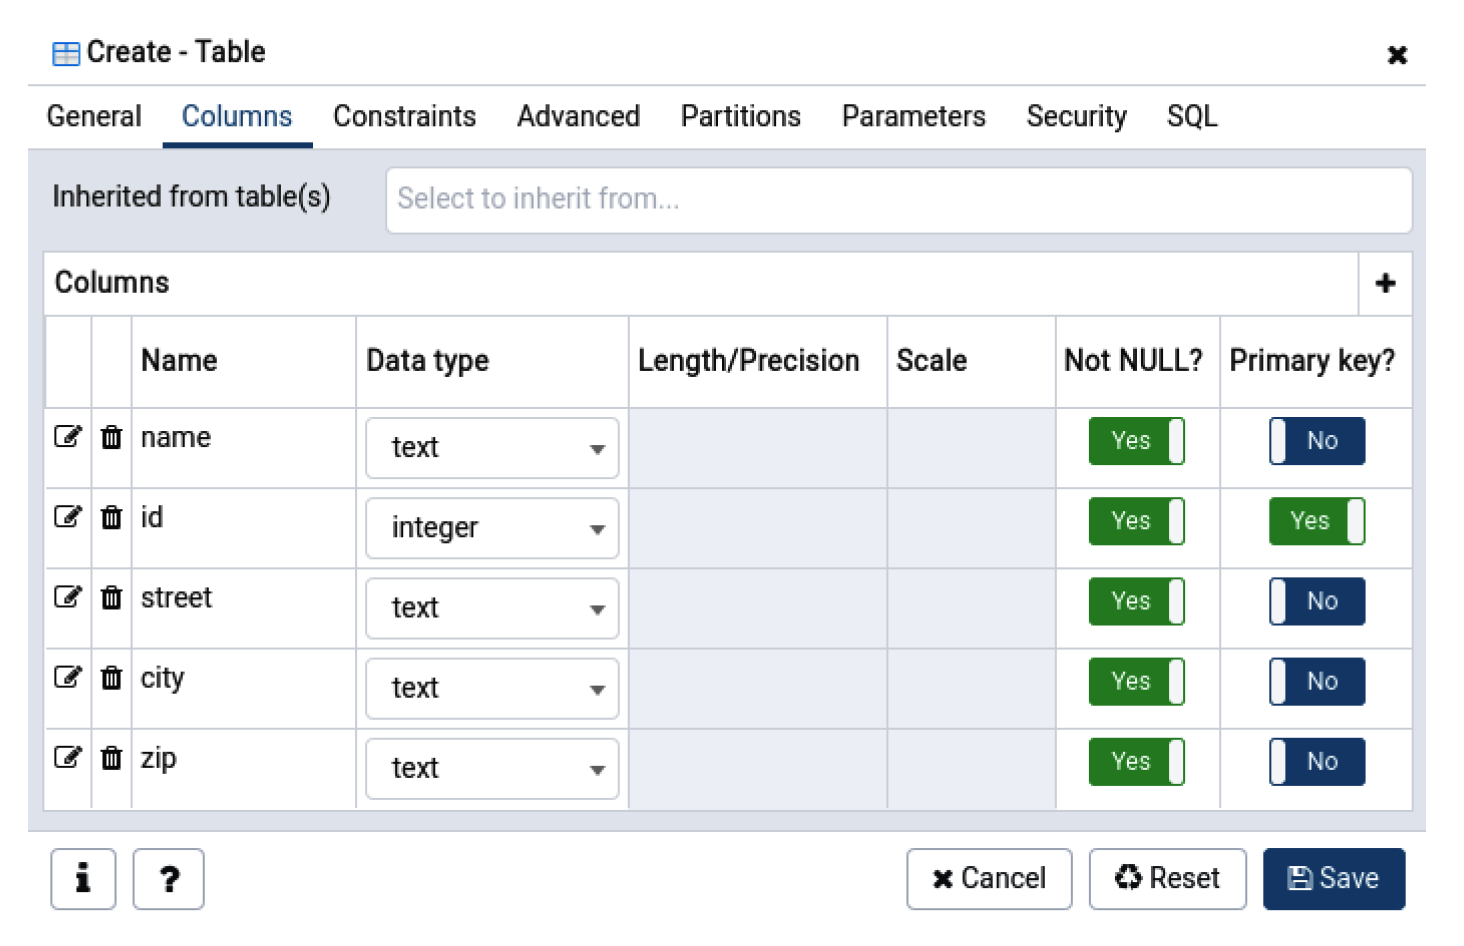Add a new column with plus icon

(x=1385, y=283)
